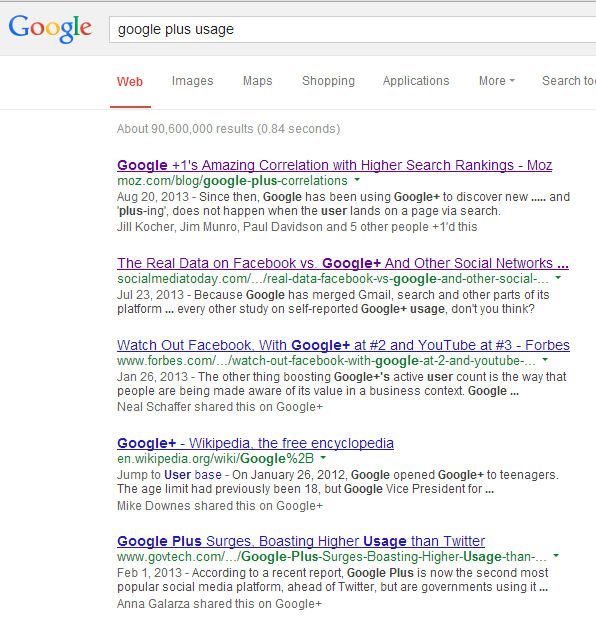The image size is (596, 618).
Task: Expand dropdown arrow next to socialmediatoday.com URL
Action: click(x=558, y=277)
